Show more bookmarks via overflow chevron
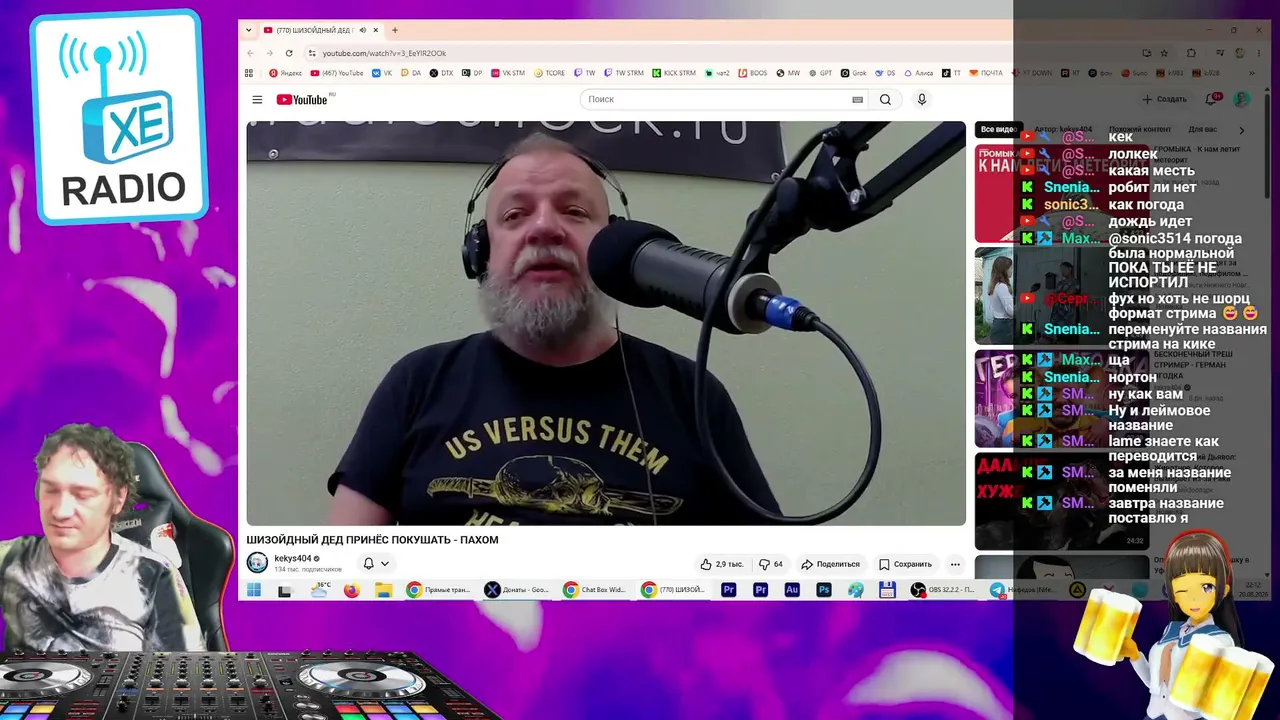 pyautogui.click(x=1252, y=73)
